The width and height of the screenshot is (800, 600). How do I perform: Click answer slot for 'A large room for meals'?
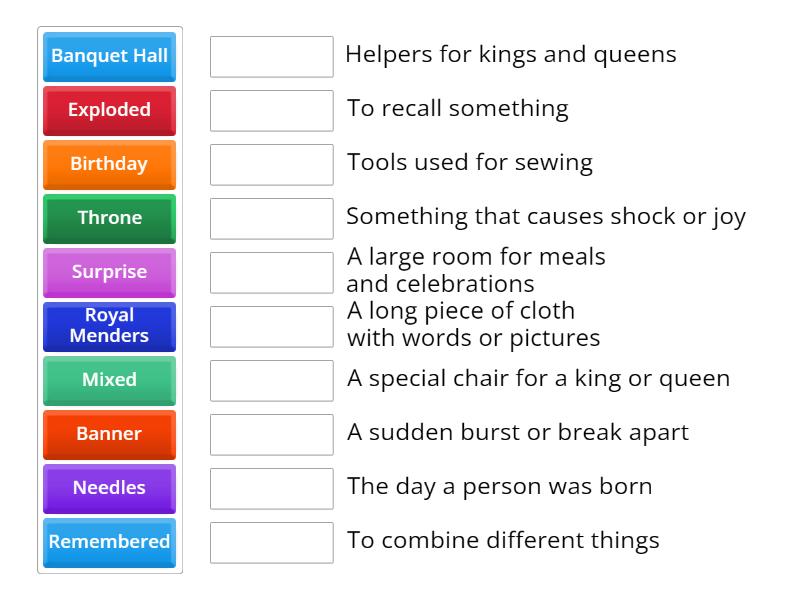(271, 272)
